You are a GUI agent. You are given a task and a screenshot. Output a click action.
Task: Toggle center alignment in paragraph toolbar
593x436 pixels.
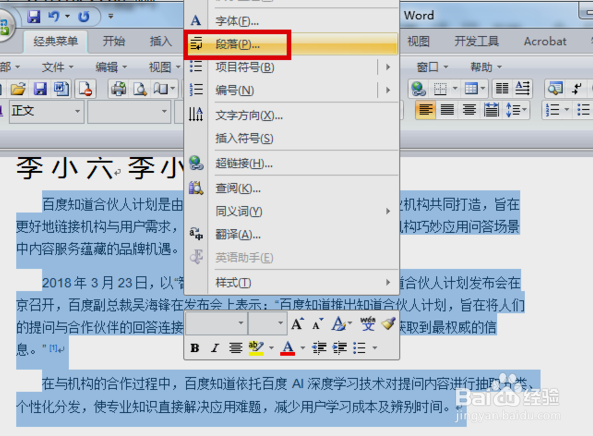click(x=469, y=110)
